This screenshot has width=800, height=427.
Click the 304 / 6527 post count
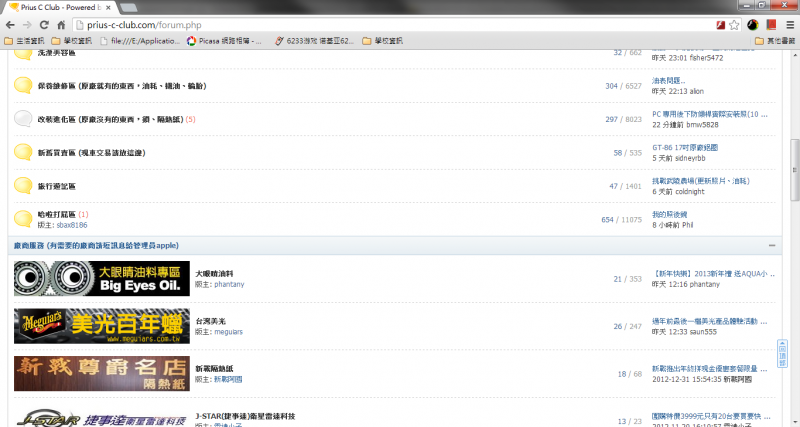[623, 86]
